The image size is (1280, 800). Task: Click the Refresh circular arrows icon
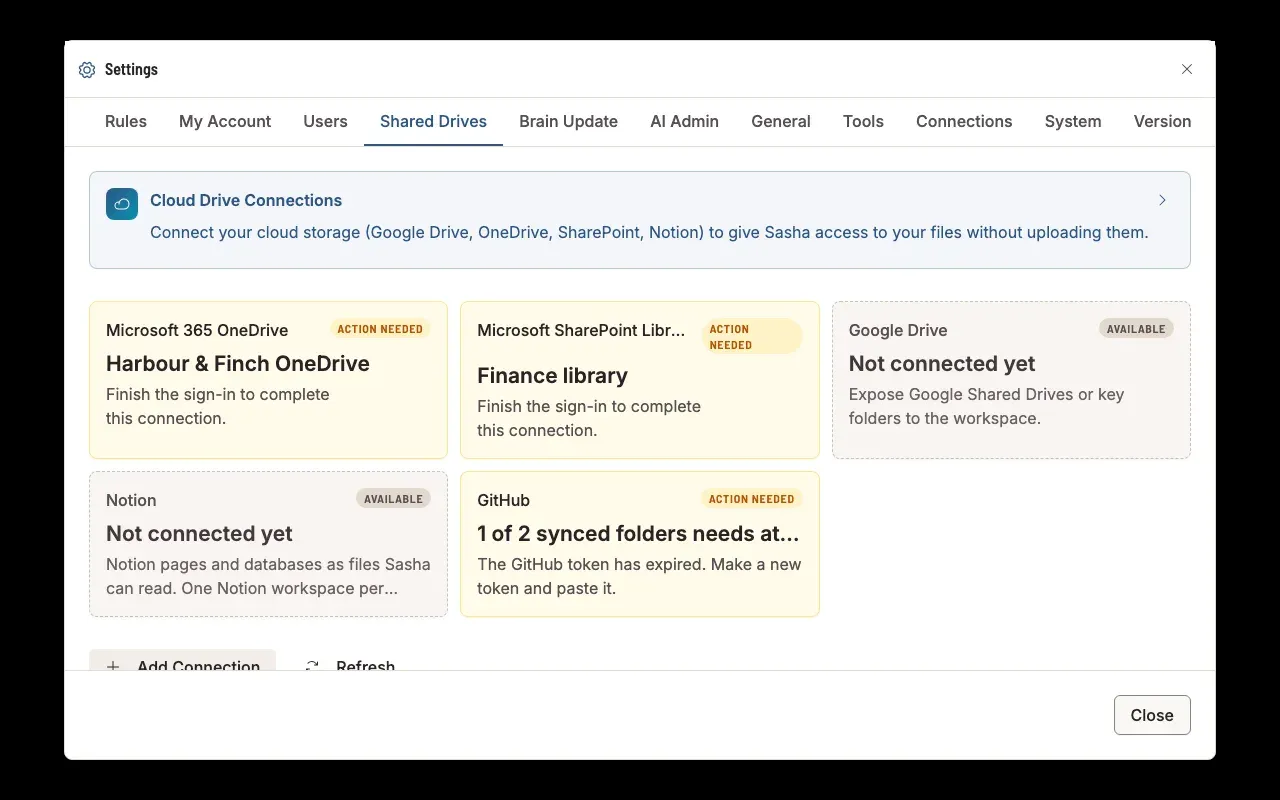coord(312,666)
